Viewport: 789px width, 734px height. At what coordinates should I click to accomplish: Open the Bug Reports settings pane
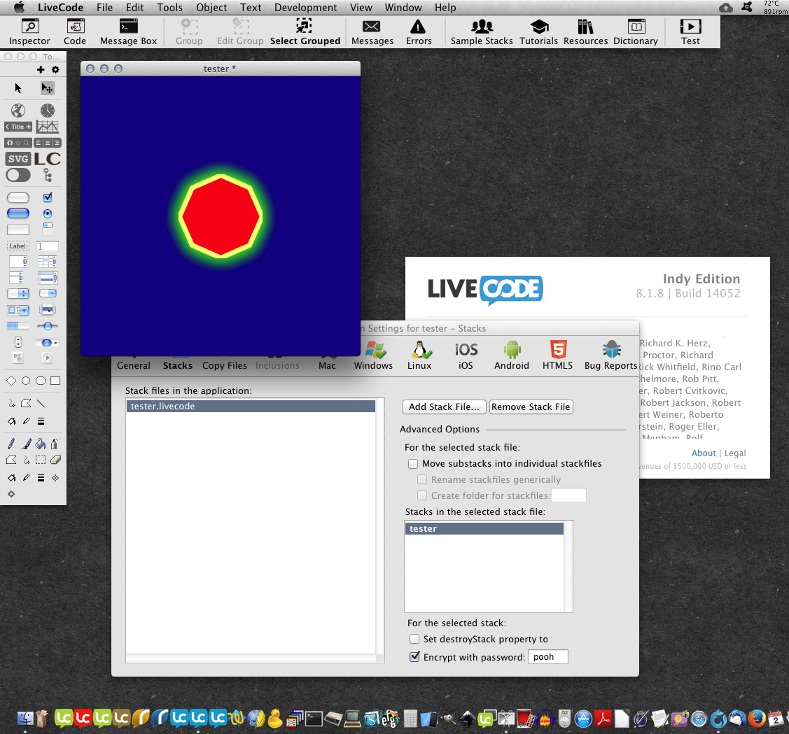coord(610,354)
